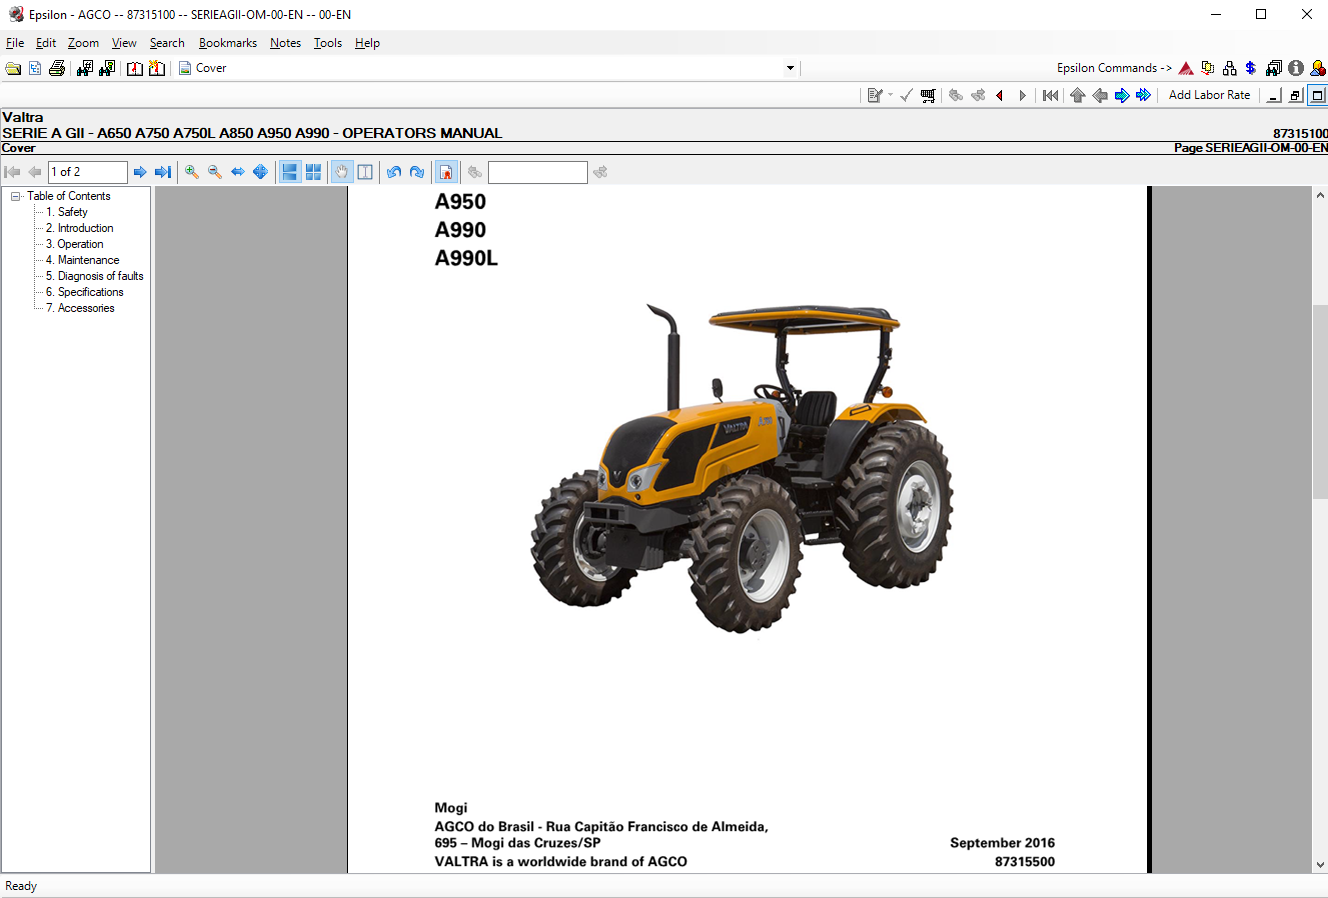Open 6. Specifications in contents
The height and width of the screenshot is (898, 1328).
[x=85, y=292]
